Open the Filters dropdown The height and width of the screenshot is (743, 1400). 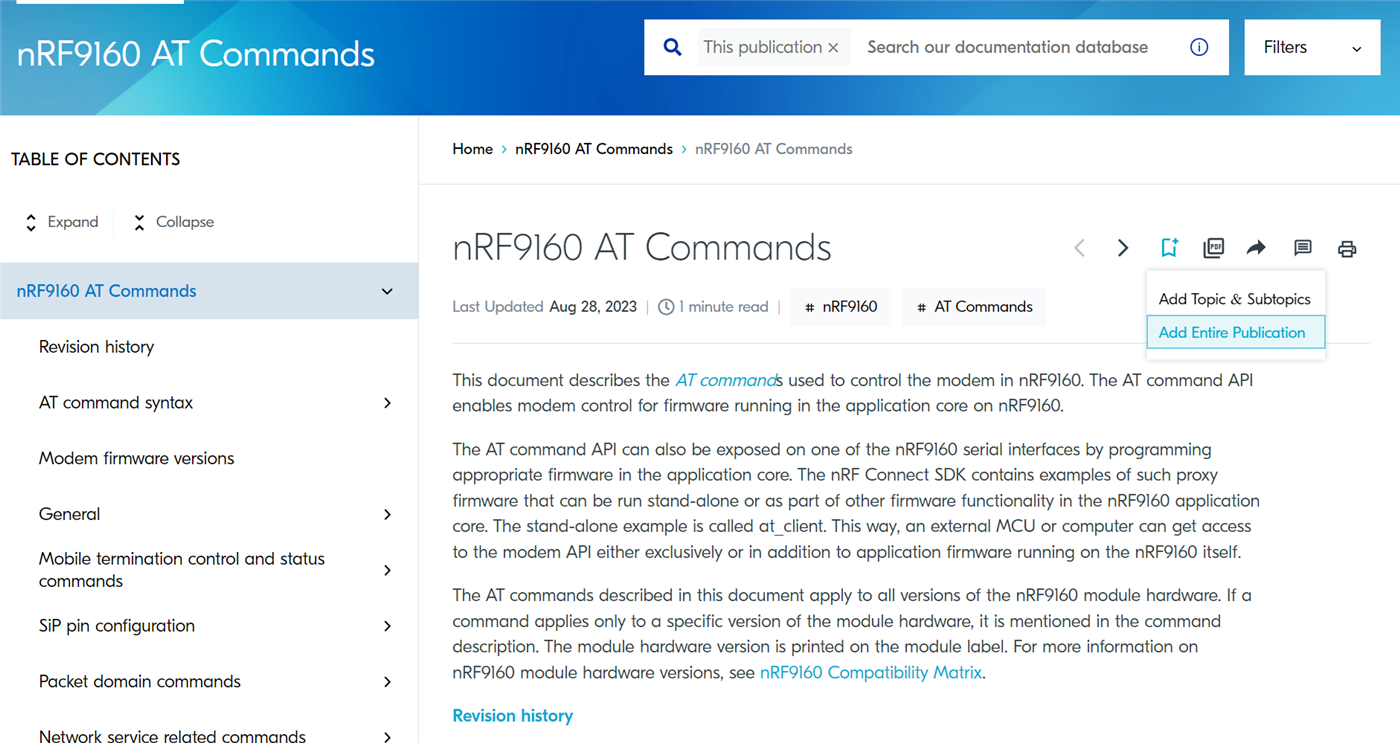click(1312, 47)
